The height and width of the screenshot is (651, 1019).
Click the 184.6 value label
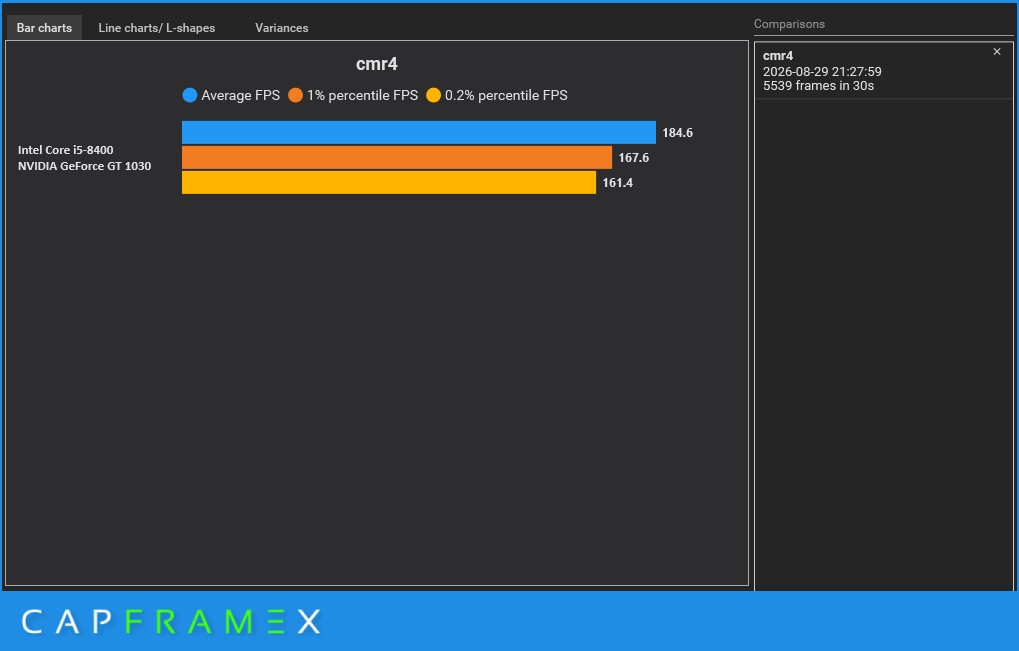coord(677,133)
